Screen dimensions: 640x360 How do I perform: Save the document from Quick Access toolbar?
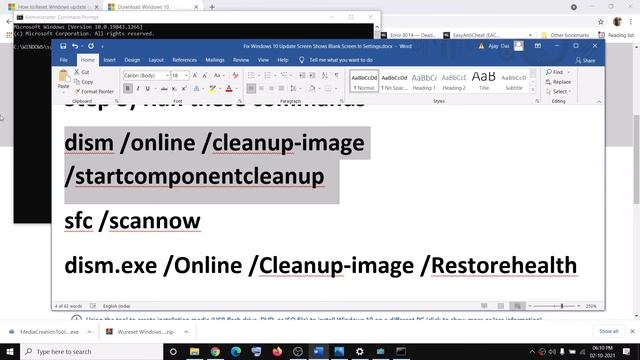click(x=63, y=46)
